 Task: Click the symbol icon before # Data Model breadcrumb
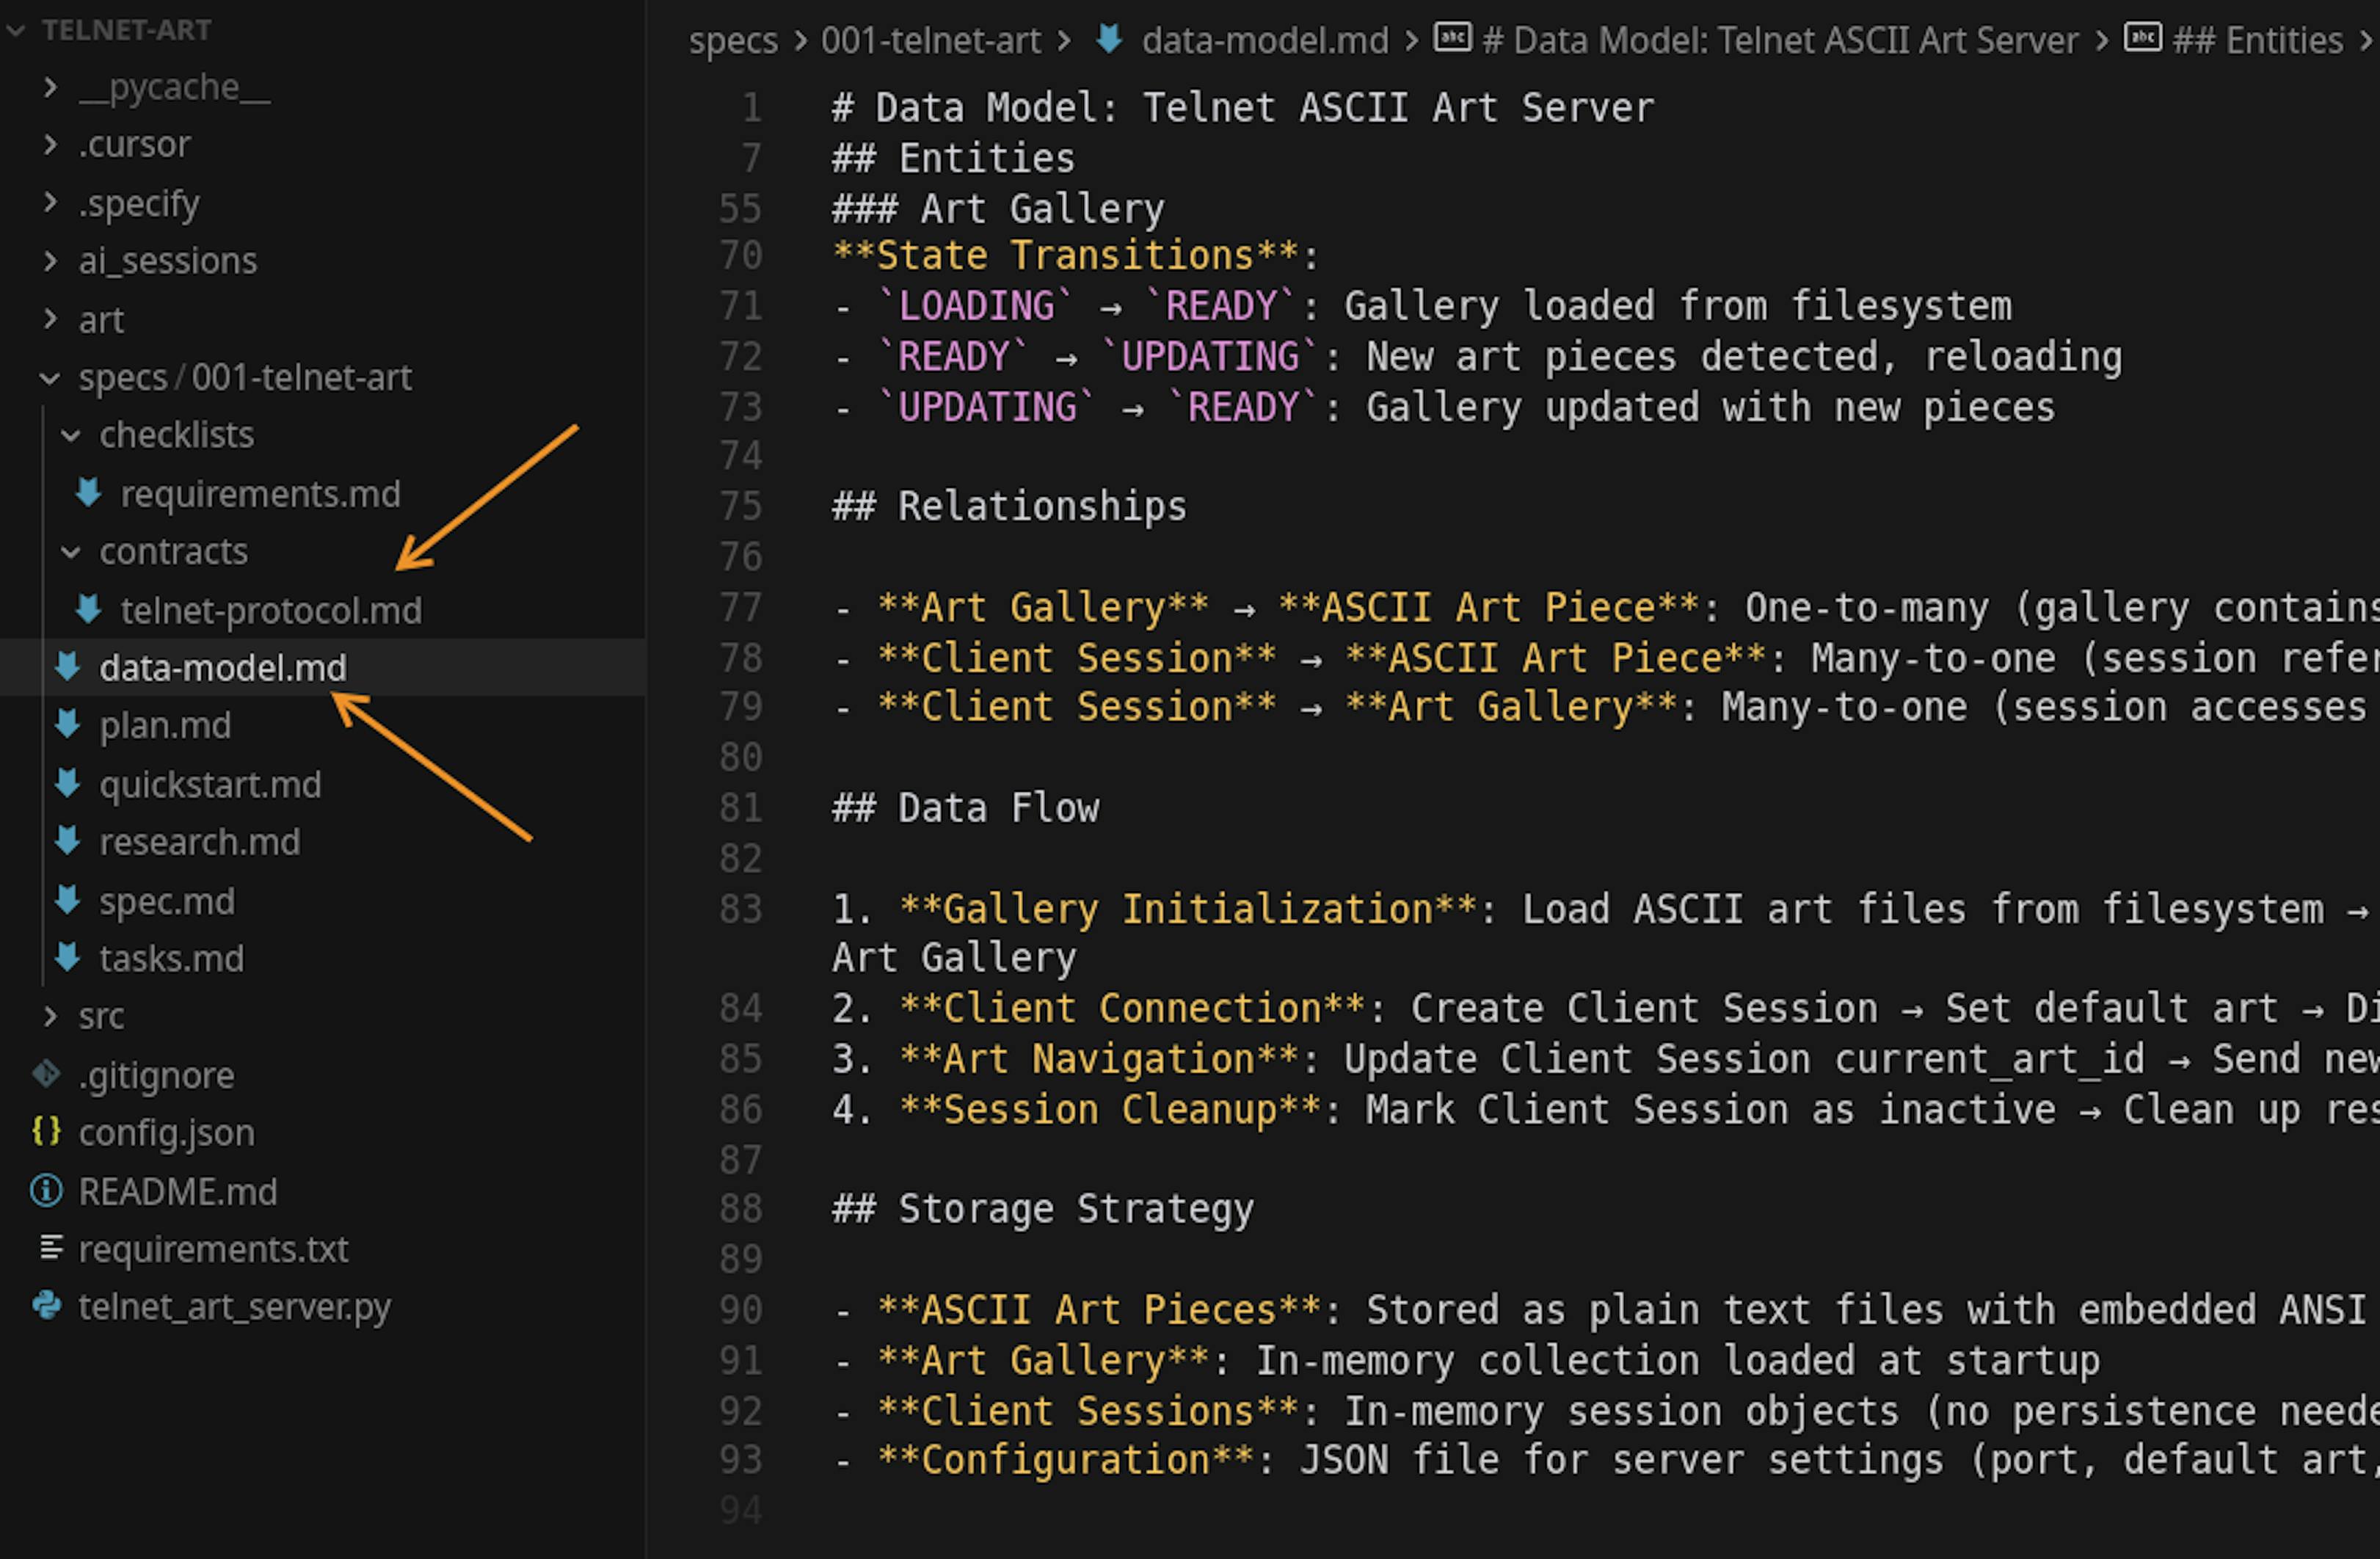[1452, 39]
